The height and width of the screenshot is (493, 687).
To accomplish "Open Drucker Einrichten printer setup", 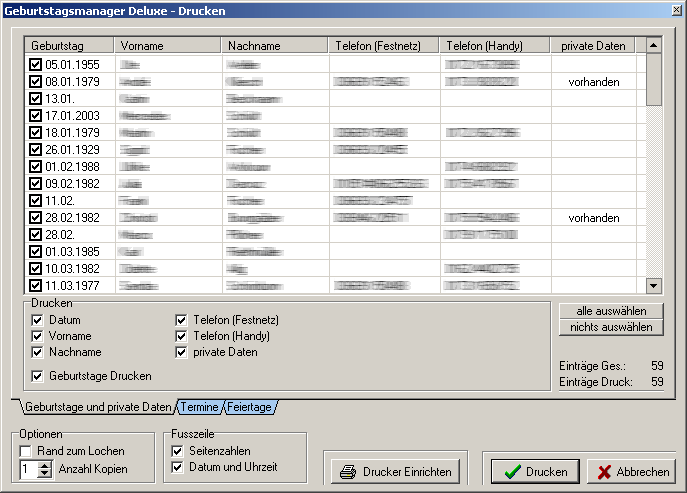I will pyautogui.click(x=396, y=472).
